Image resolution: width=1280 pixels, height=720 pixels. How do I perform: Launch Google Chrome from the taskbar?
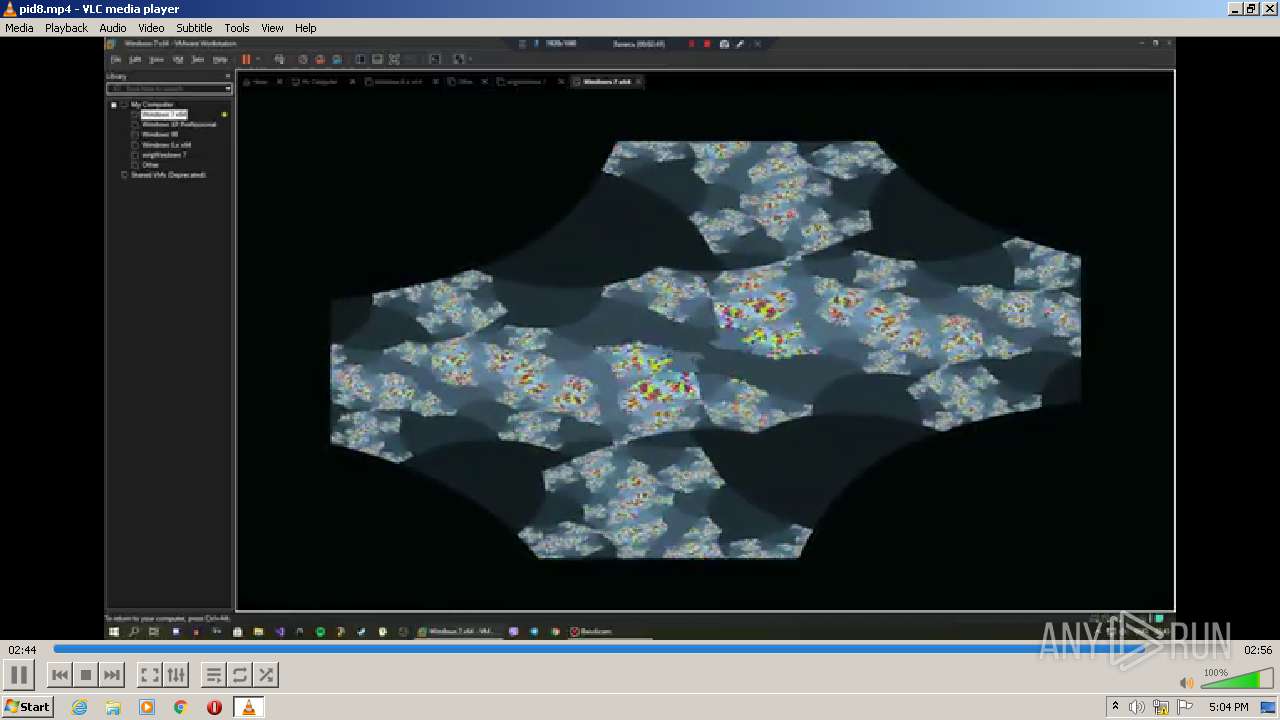click(181, 707)
